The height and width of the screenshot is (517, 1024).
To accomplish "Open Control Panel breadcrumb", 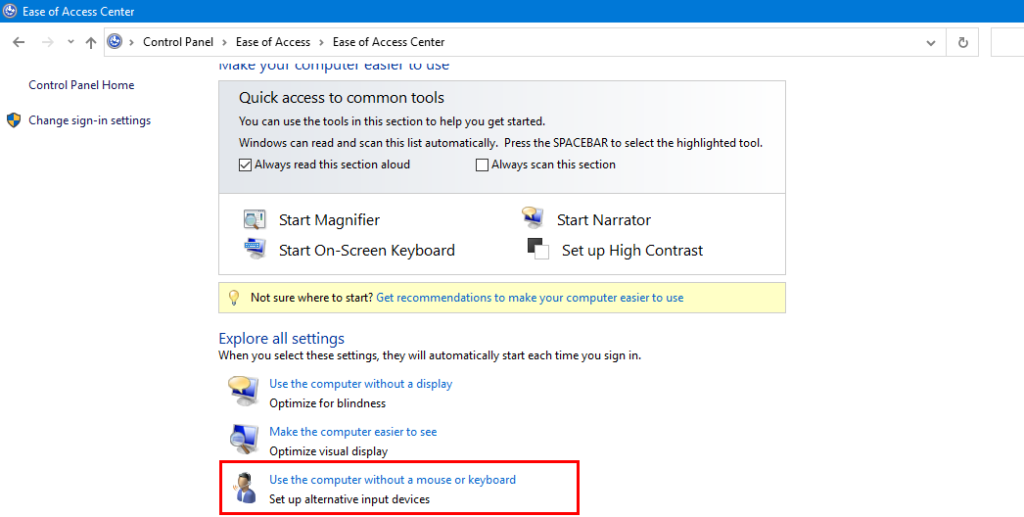I will tap(178, 42).
